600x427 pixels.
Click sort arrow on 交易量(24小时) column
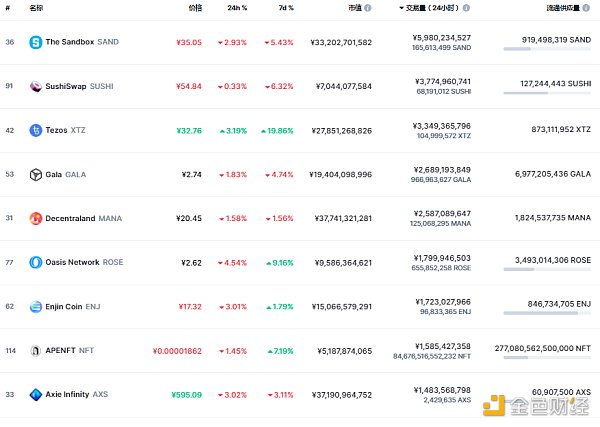point(402,8)
